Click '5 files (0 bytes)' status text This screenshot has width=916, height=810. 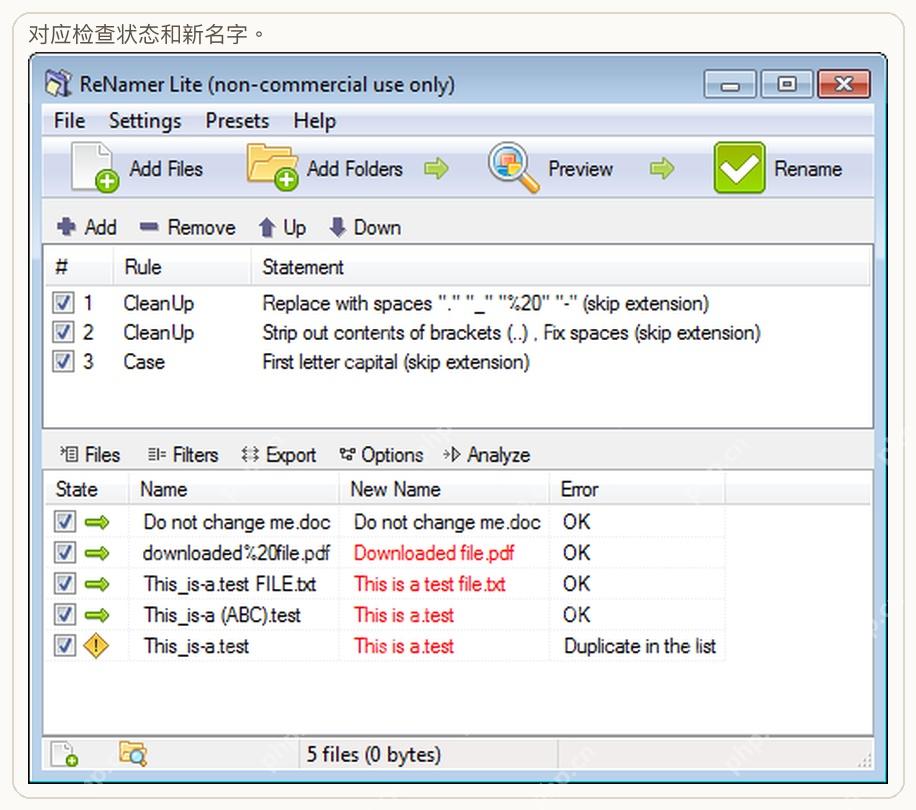point(373,755)
